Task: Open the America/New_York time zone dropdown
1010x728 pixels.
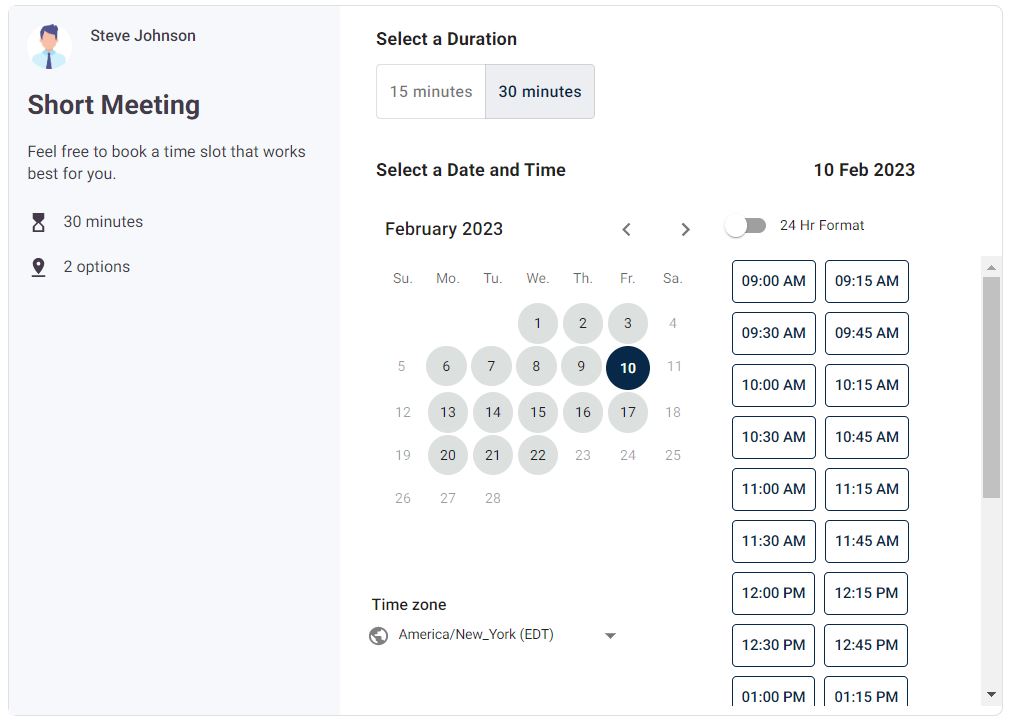Action: coord(476,634)
